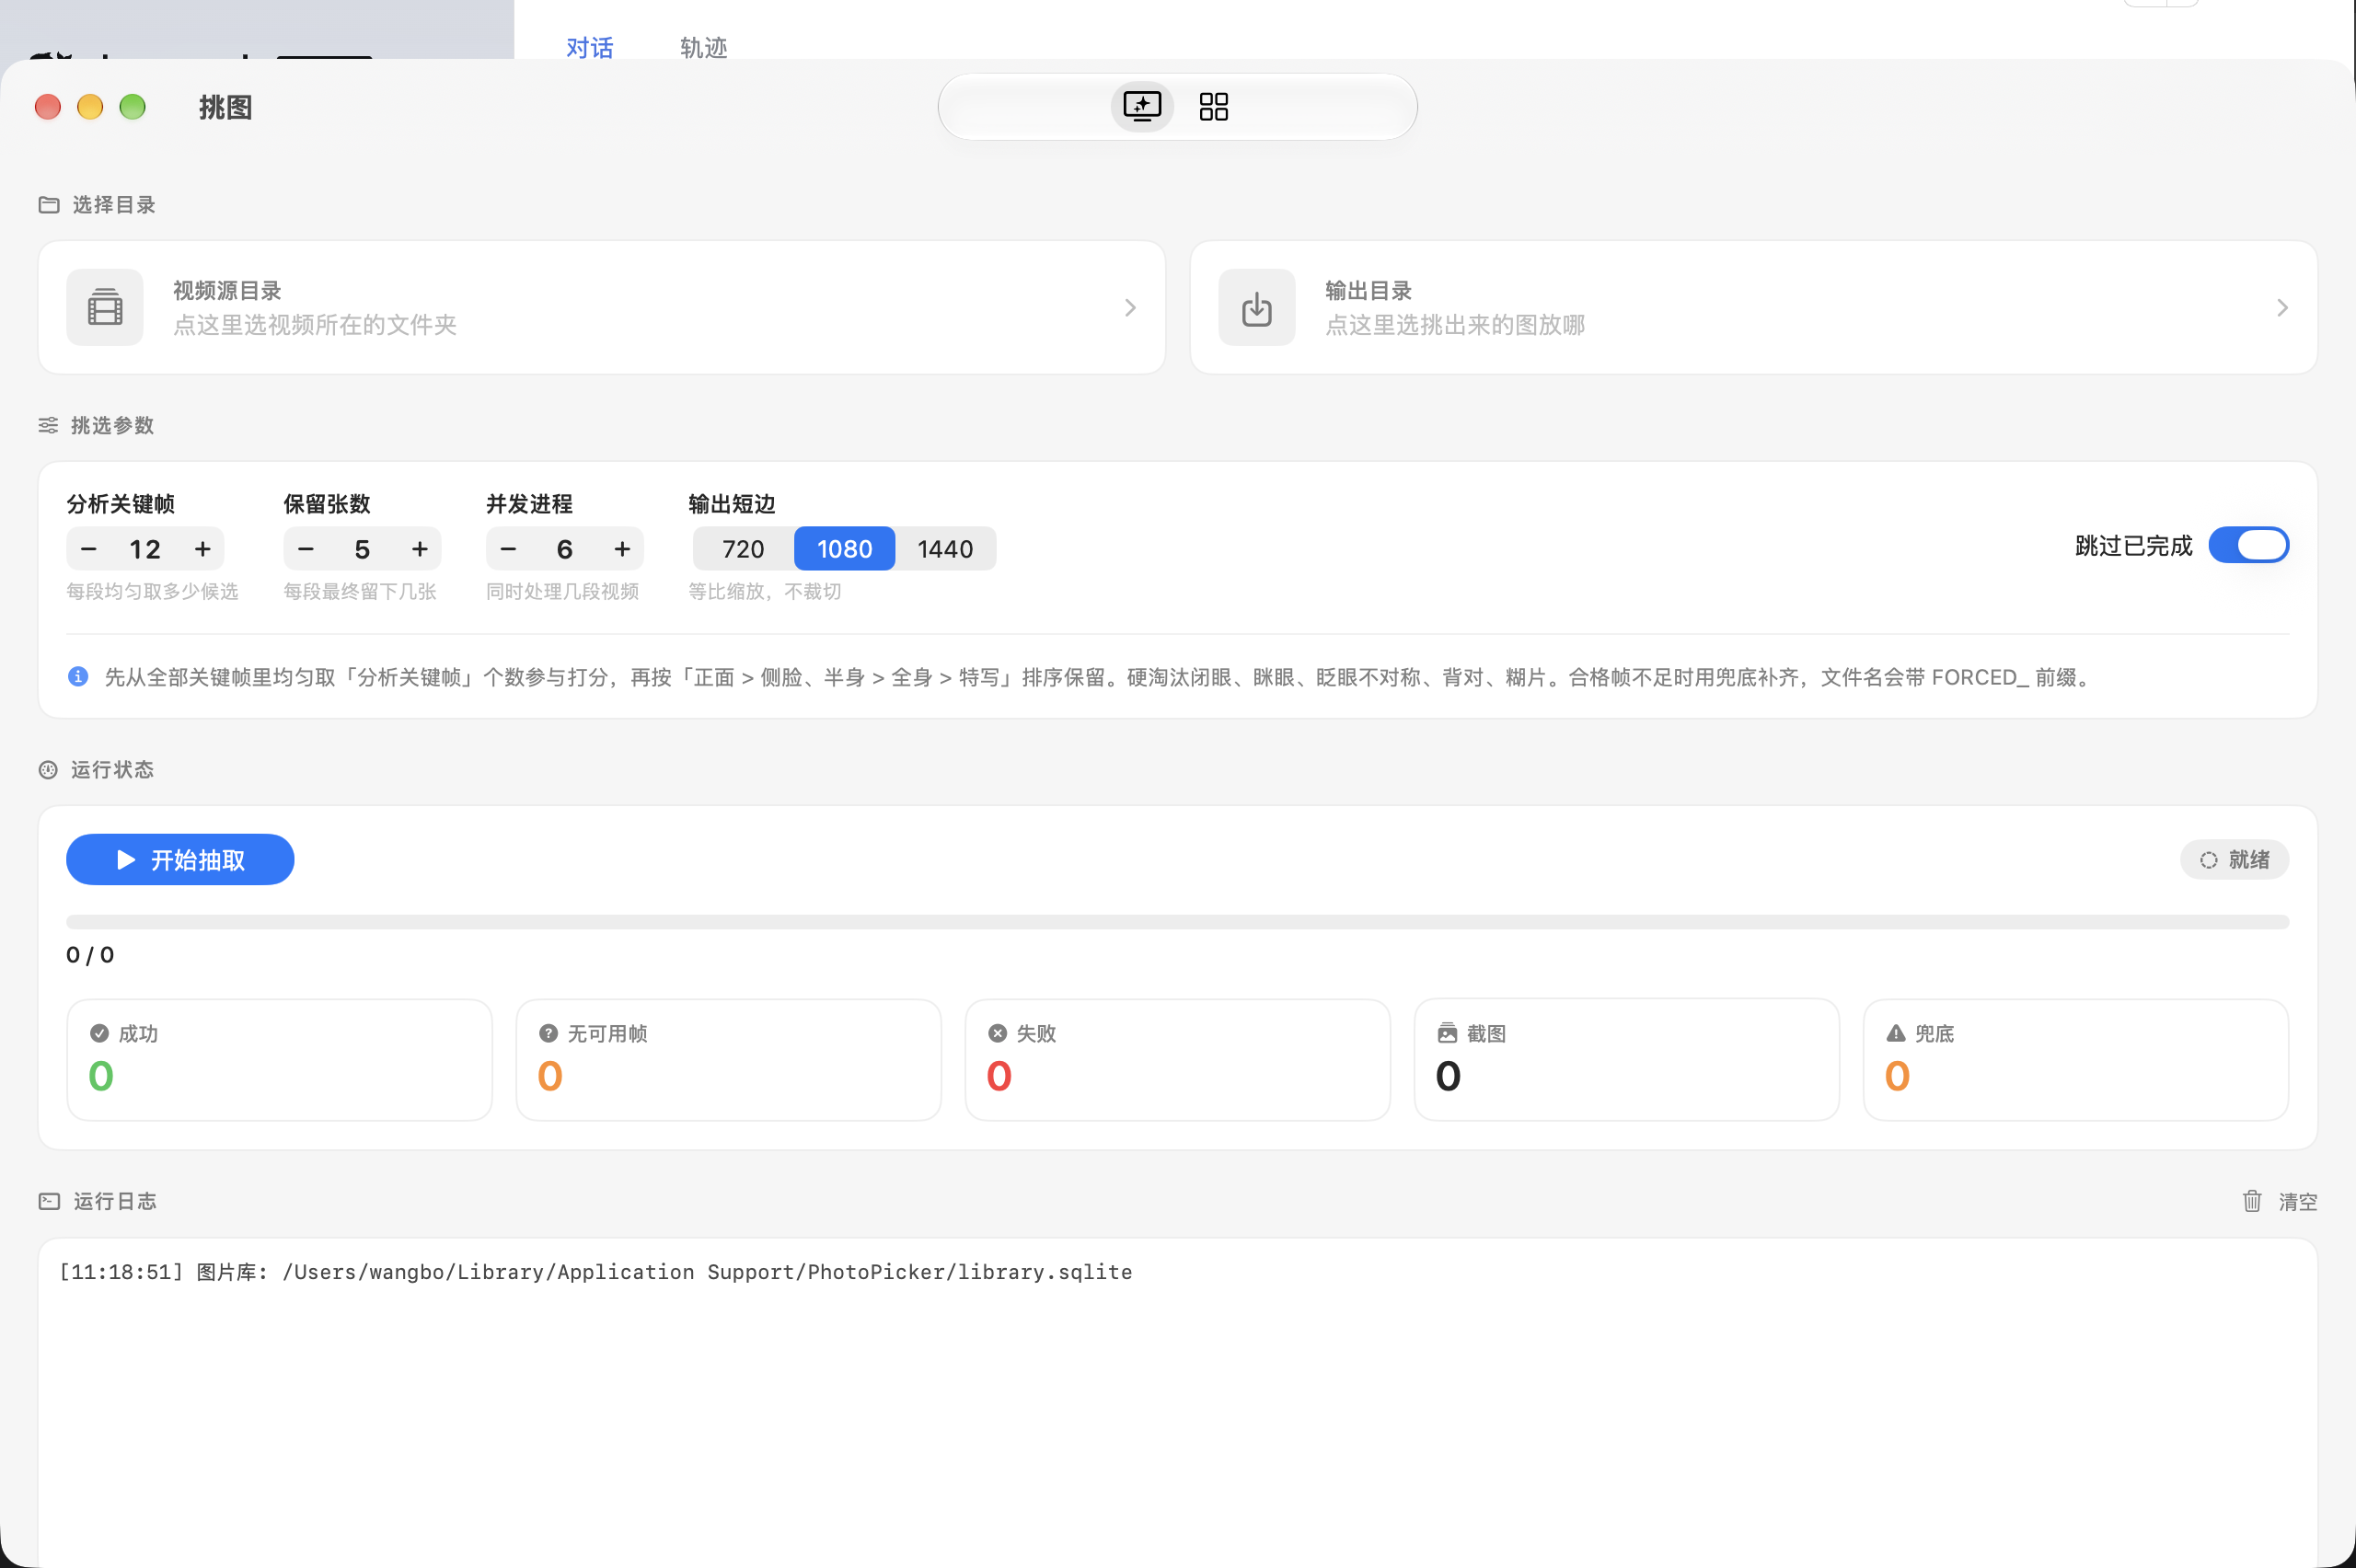This screenshot has height=1568, width=2356.
Task: Click the download icon for 输出目录
Action: pyautogui.click(x=1257, y=307)
